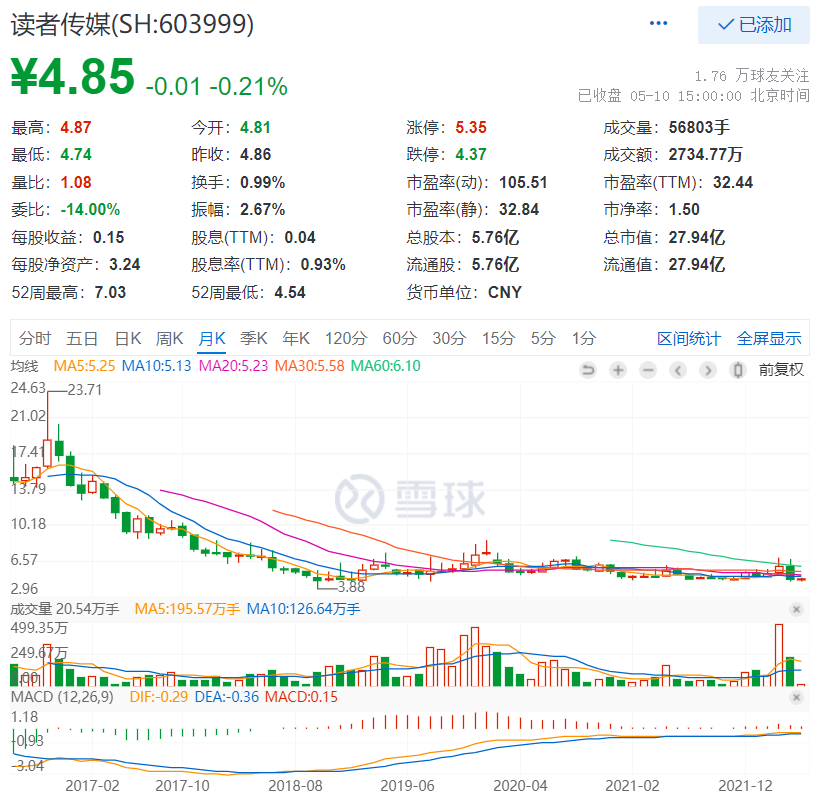This screenshot has width=826, height=798.
Task: Click the 52周最高 7.03 value
Action: point(110,292)
